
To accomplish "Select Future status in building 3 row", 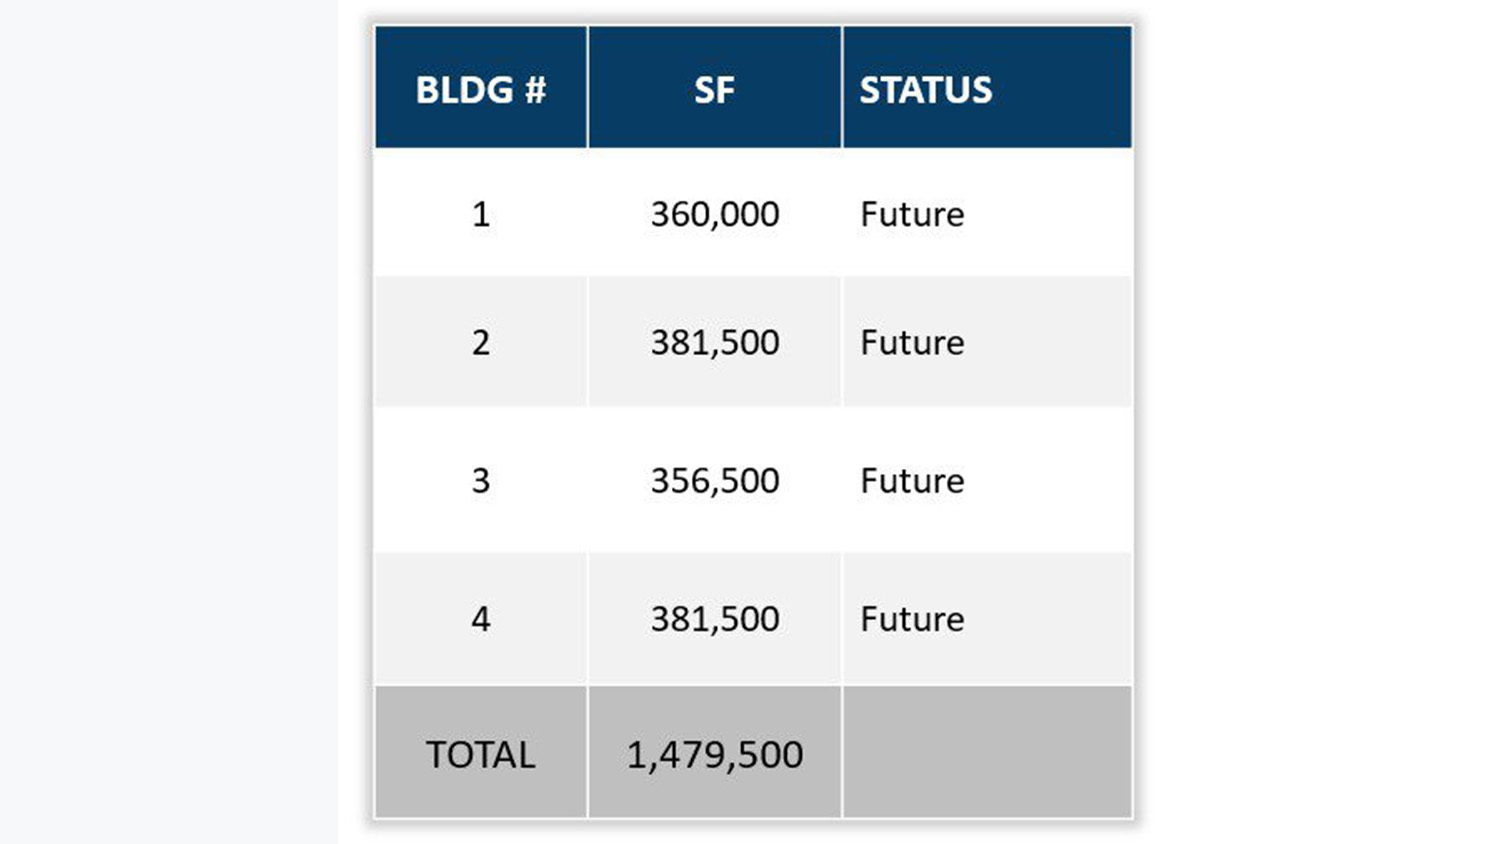I will pyautogui.click(x=912, y=480).
